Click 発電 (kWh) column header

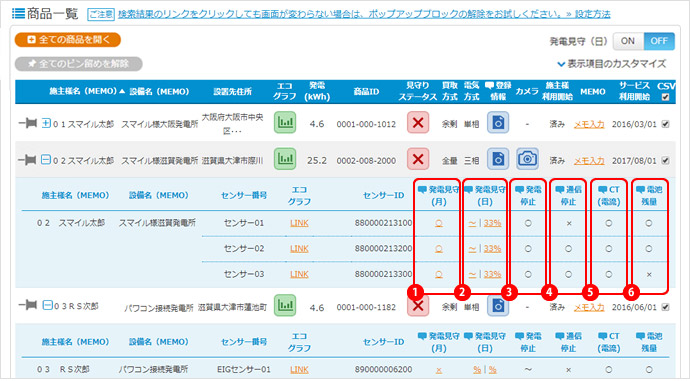click(317, 91)
